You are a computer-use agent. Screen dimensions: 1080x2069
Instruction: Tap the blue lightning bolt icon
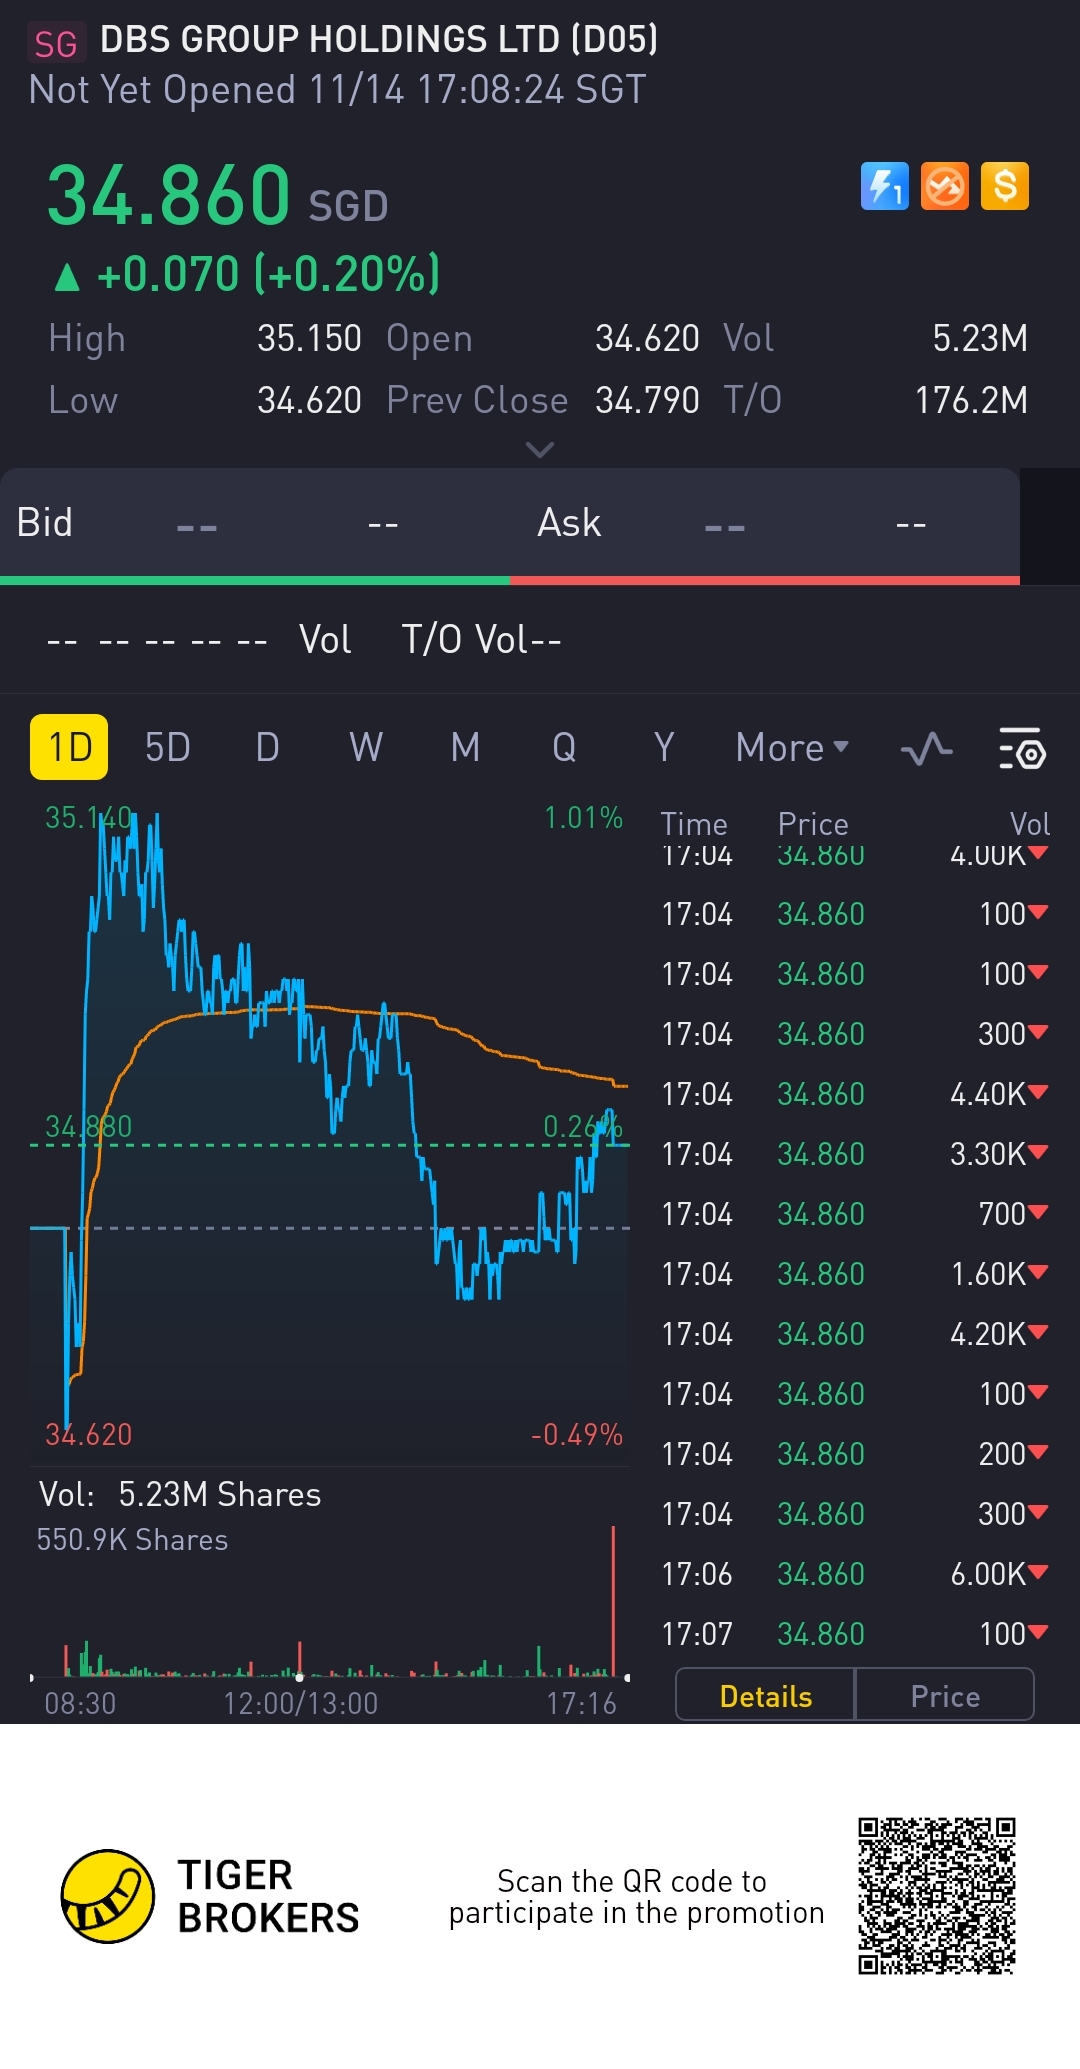885,186
